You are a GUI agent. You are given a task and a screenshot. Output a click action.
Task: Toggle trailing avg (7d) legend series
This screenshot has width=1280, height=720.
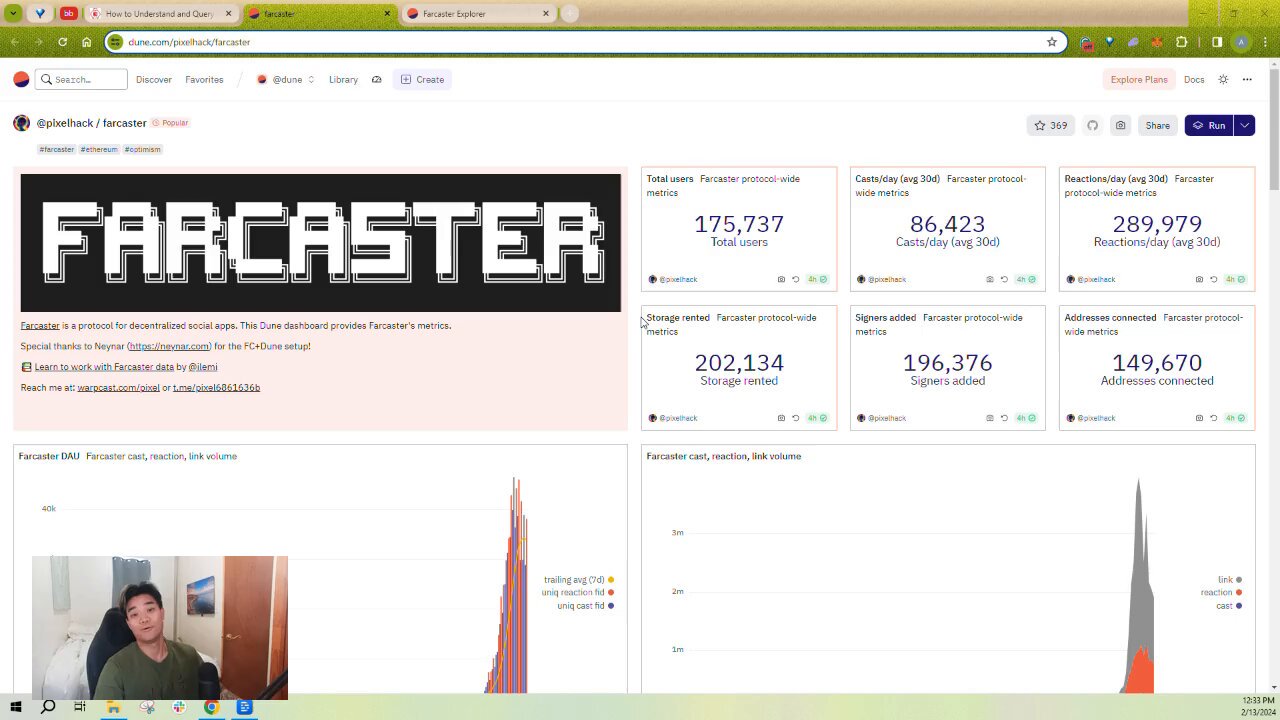tap(579, 580)
